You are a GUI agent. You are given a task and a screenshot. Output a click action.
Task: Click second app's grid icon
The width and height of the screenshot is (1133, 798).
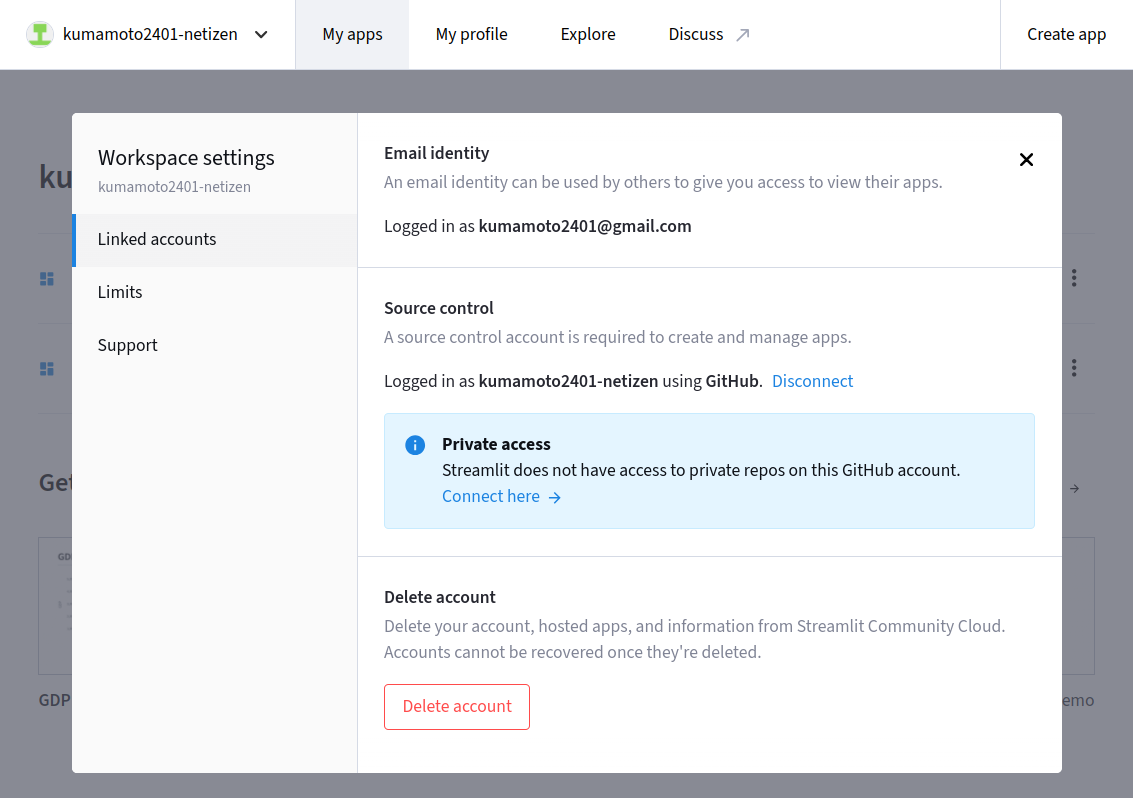click(x=47, y=369)
